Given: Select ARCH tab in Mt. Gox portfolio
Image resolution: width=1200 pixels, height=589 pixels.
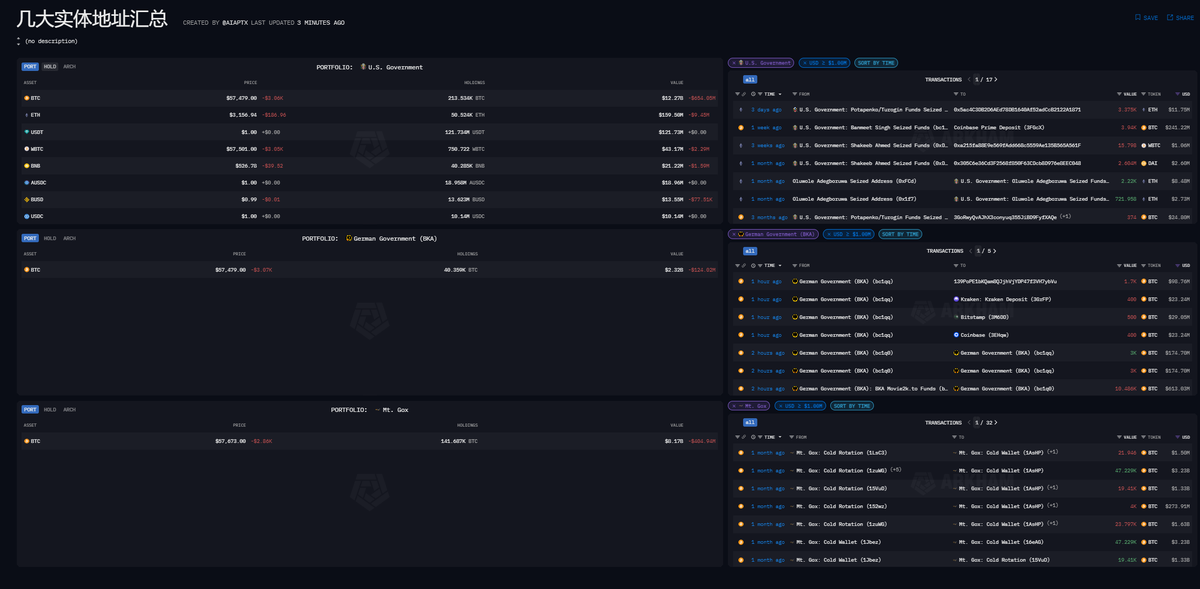Looking at the screenshot, I should pyautogui.click(x=69, y=409).
